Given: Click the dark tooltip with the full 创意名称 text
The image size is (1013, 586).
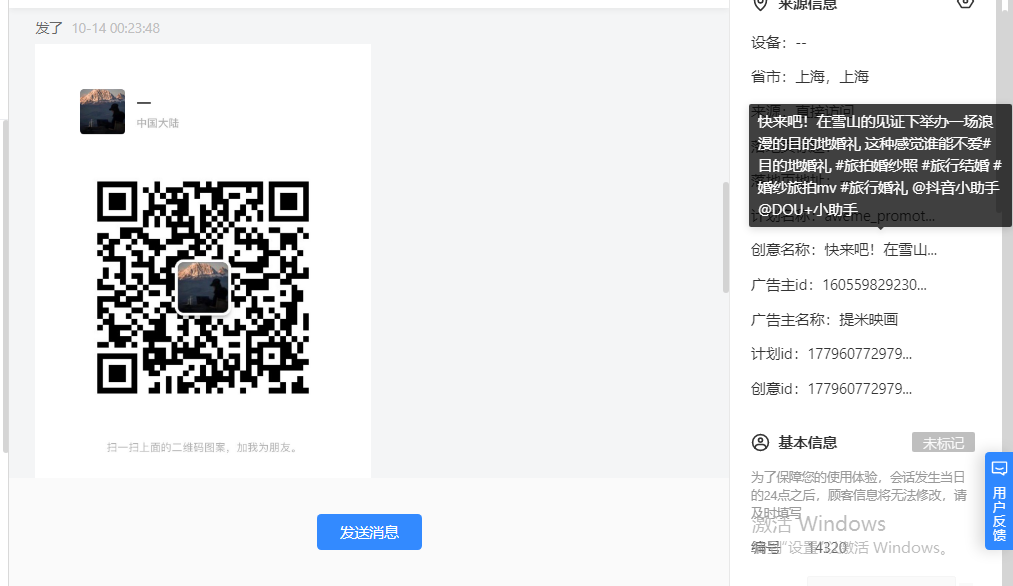Looking at the screenshot, I should pos(880,165).
